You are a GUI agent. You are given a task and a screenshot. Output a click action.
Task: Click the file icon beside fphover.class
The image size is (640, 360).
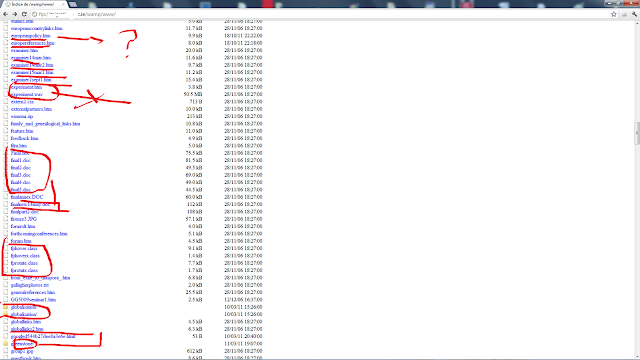click(6, 249)
